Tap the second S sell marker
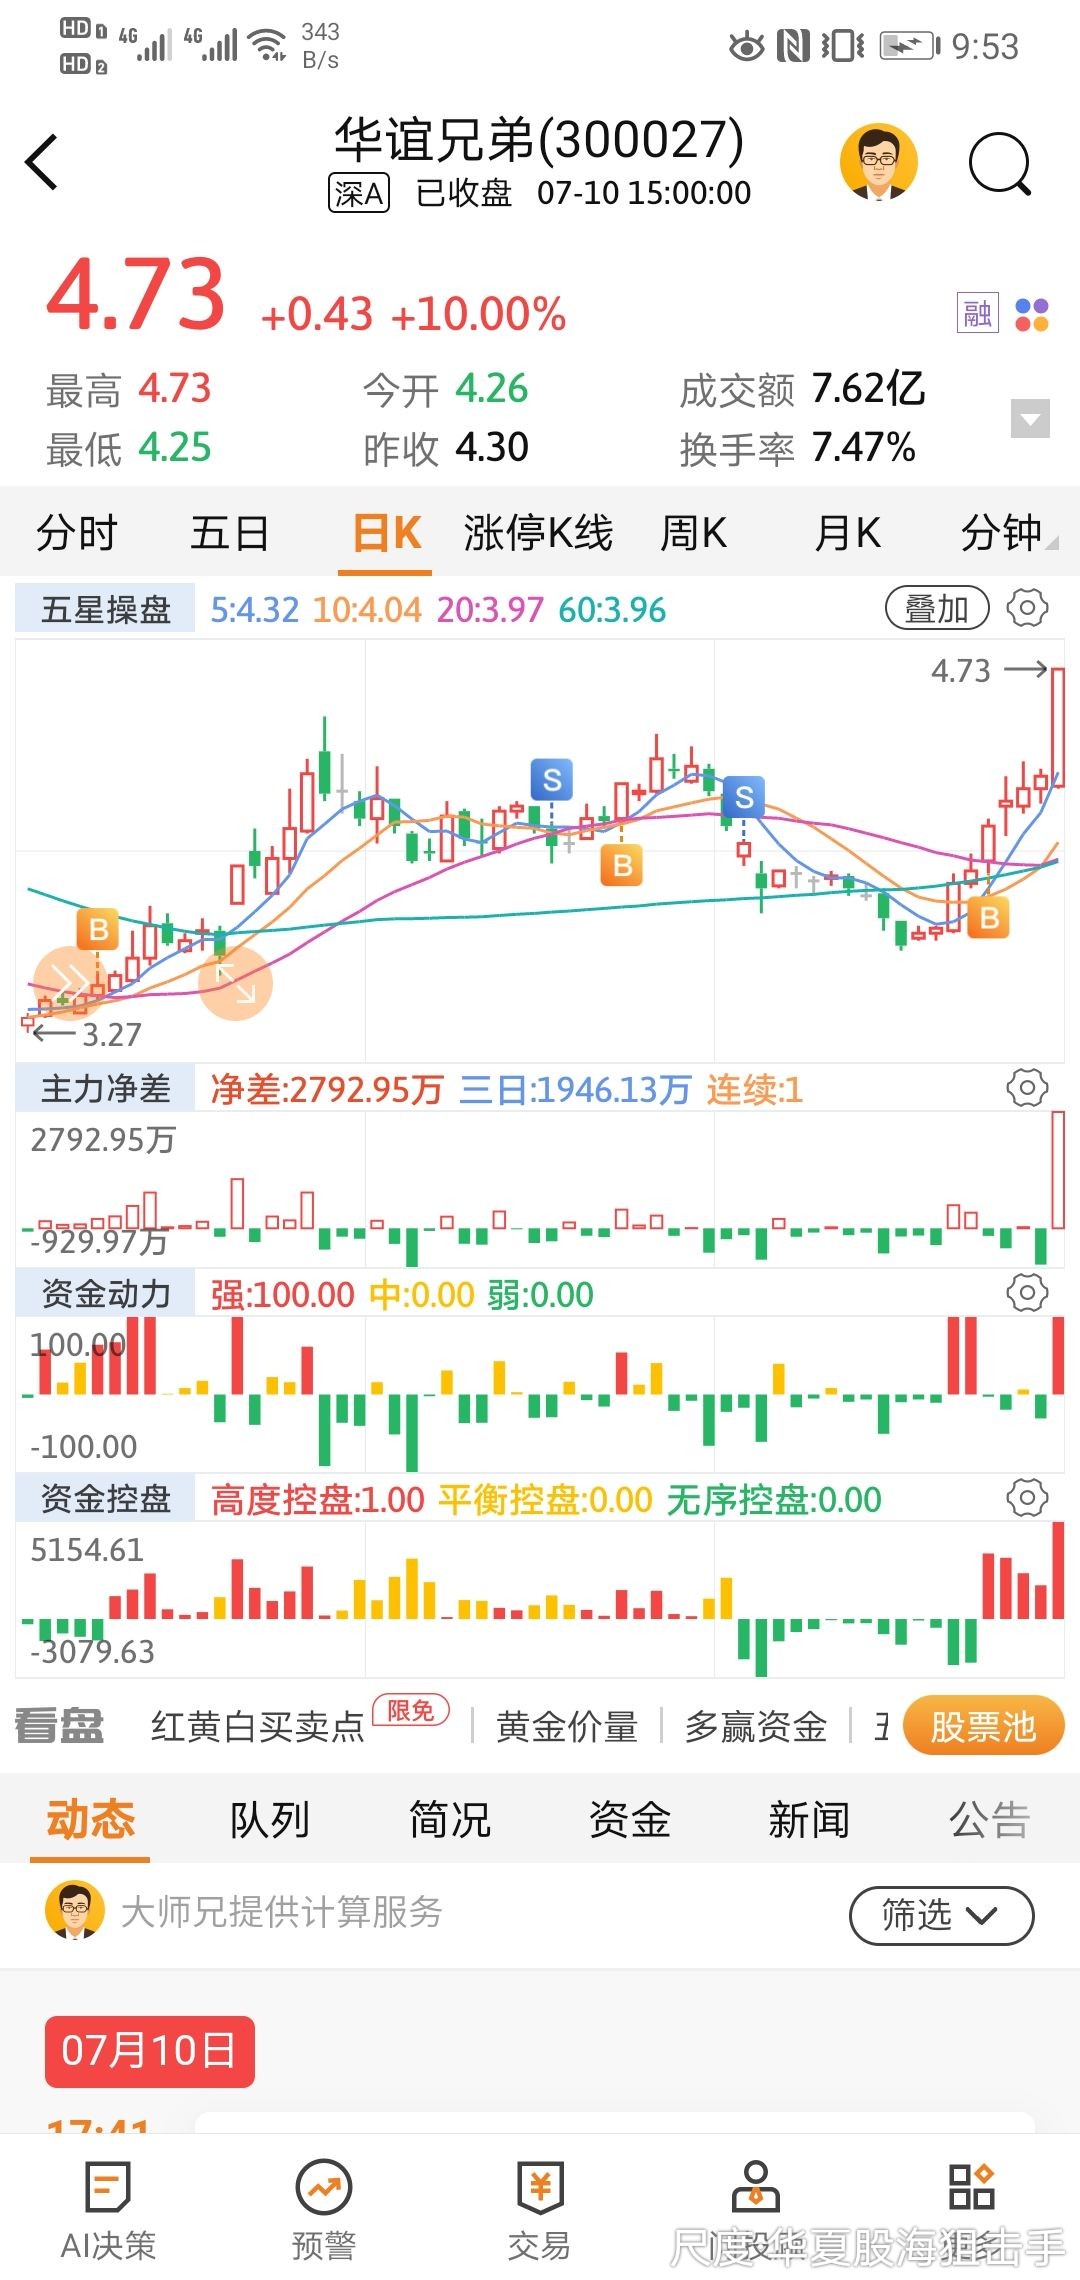Screen dimensions: 1080x2280 click(x=744, y=797)
